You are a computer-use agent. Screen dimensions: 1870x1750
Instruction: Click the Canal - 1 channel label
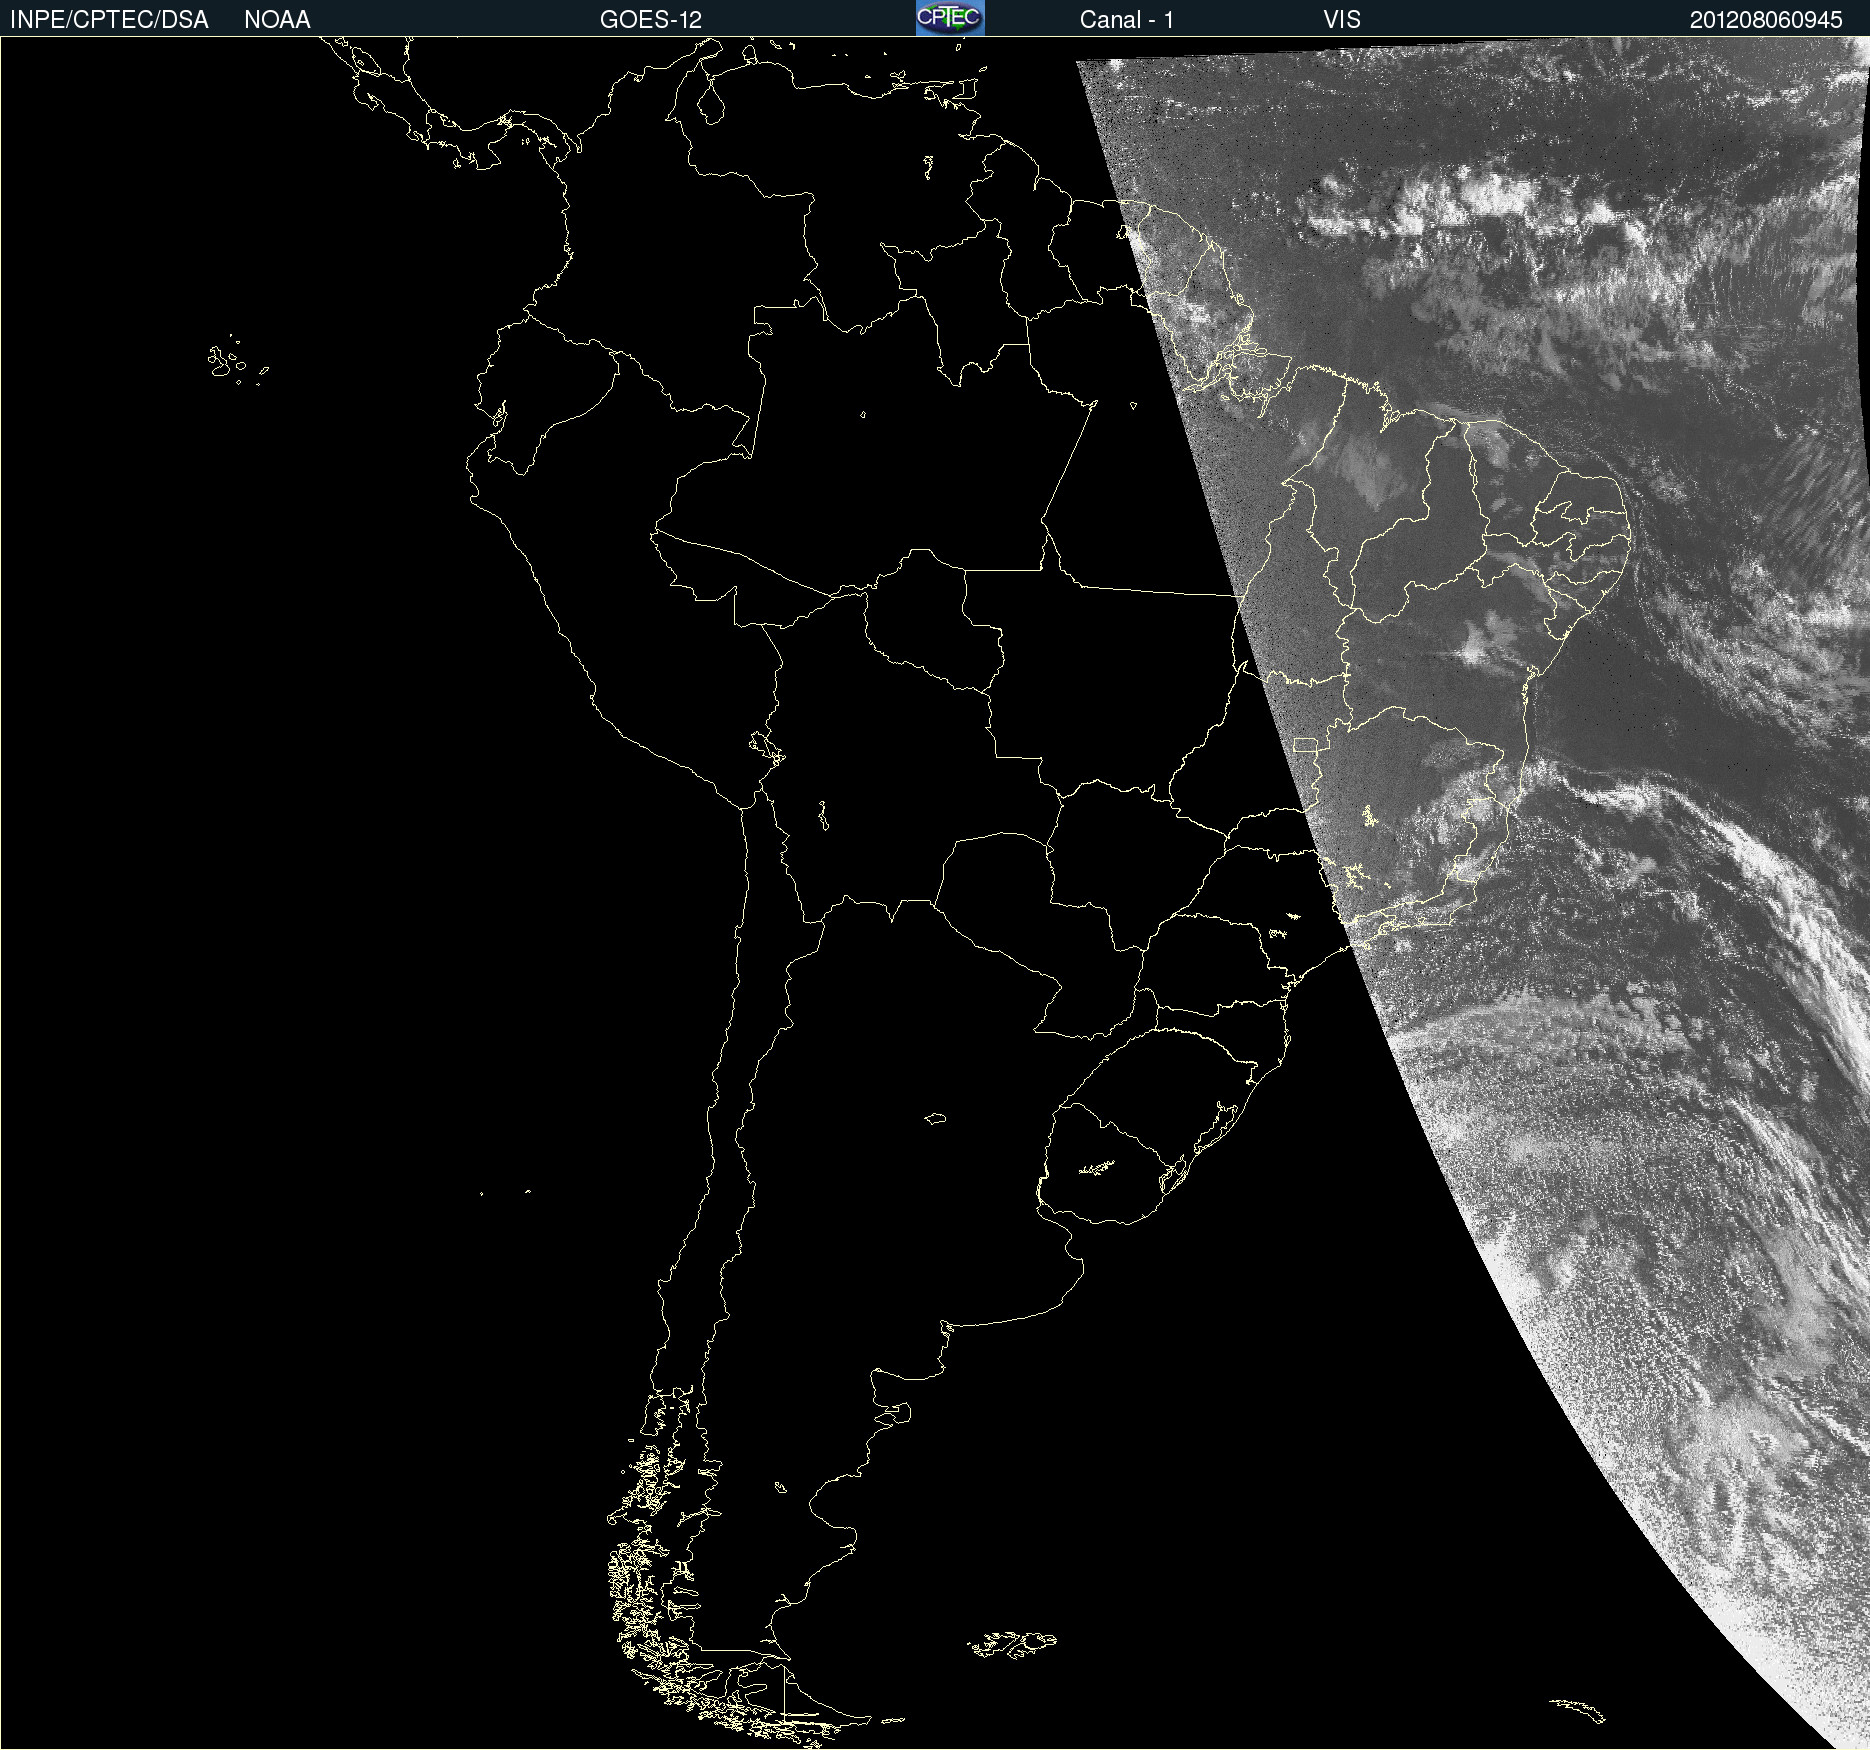[x=1126, y=20]
